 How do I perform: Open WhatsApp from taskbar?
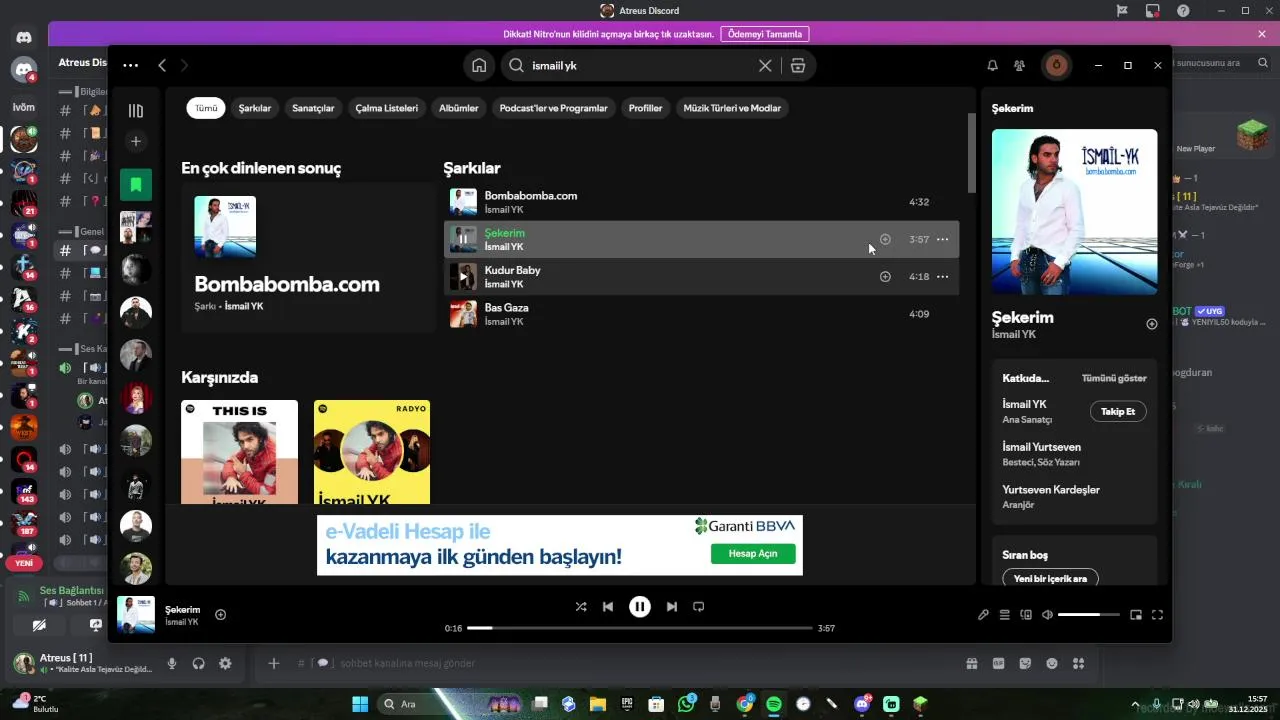pos(686,704)
